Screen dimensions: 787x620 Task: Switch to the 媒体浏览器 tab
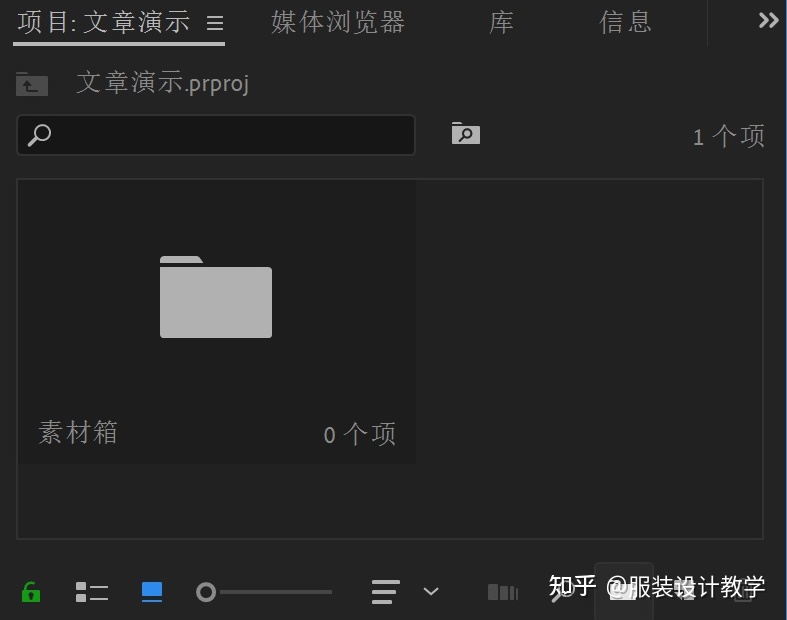[338, 23]
